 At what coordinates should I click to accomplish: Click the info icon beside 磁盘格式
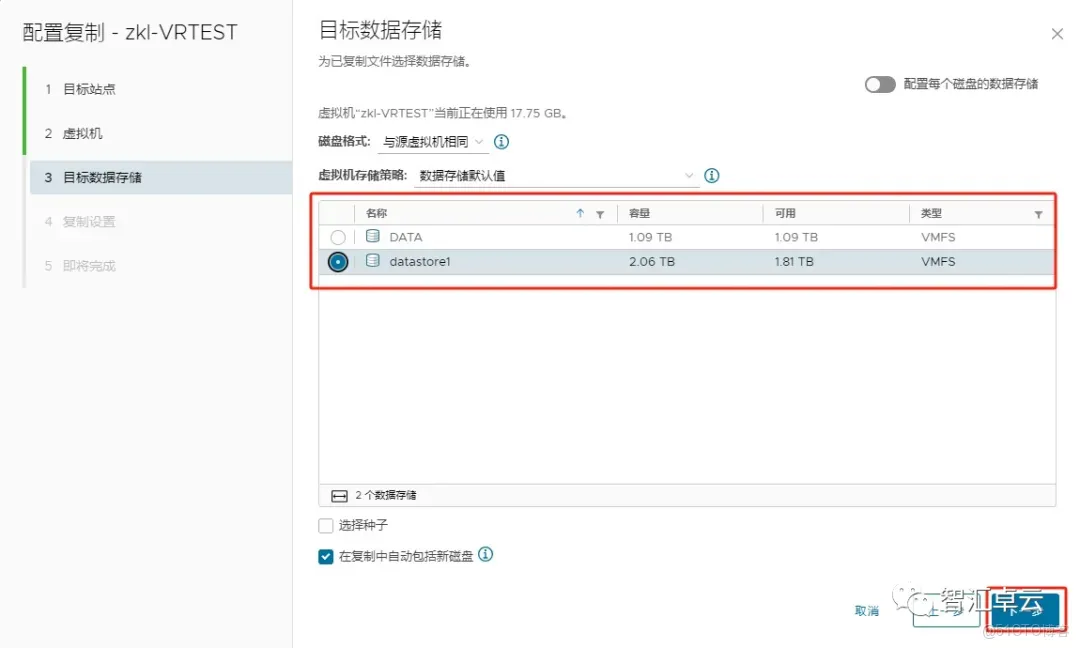point(501,142)
